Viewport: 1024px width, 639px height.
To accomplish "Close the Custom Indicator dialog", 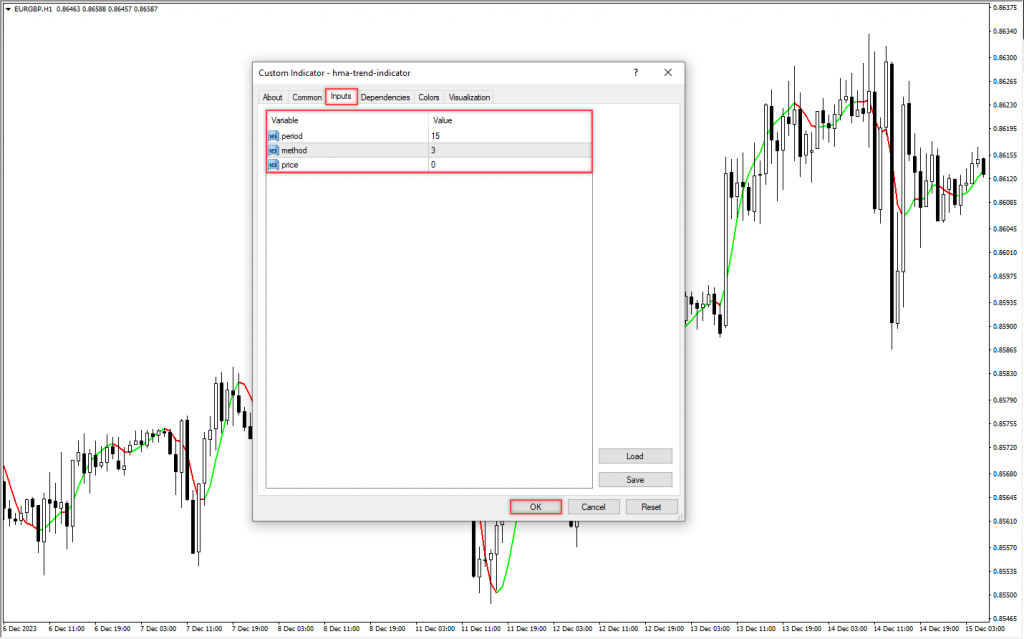I will tap(667, 73).
